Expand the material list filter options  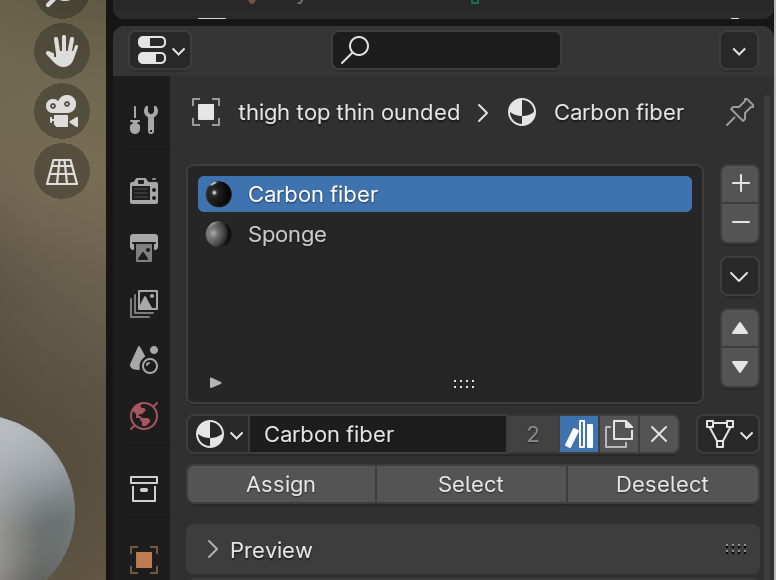pos(215,383)
